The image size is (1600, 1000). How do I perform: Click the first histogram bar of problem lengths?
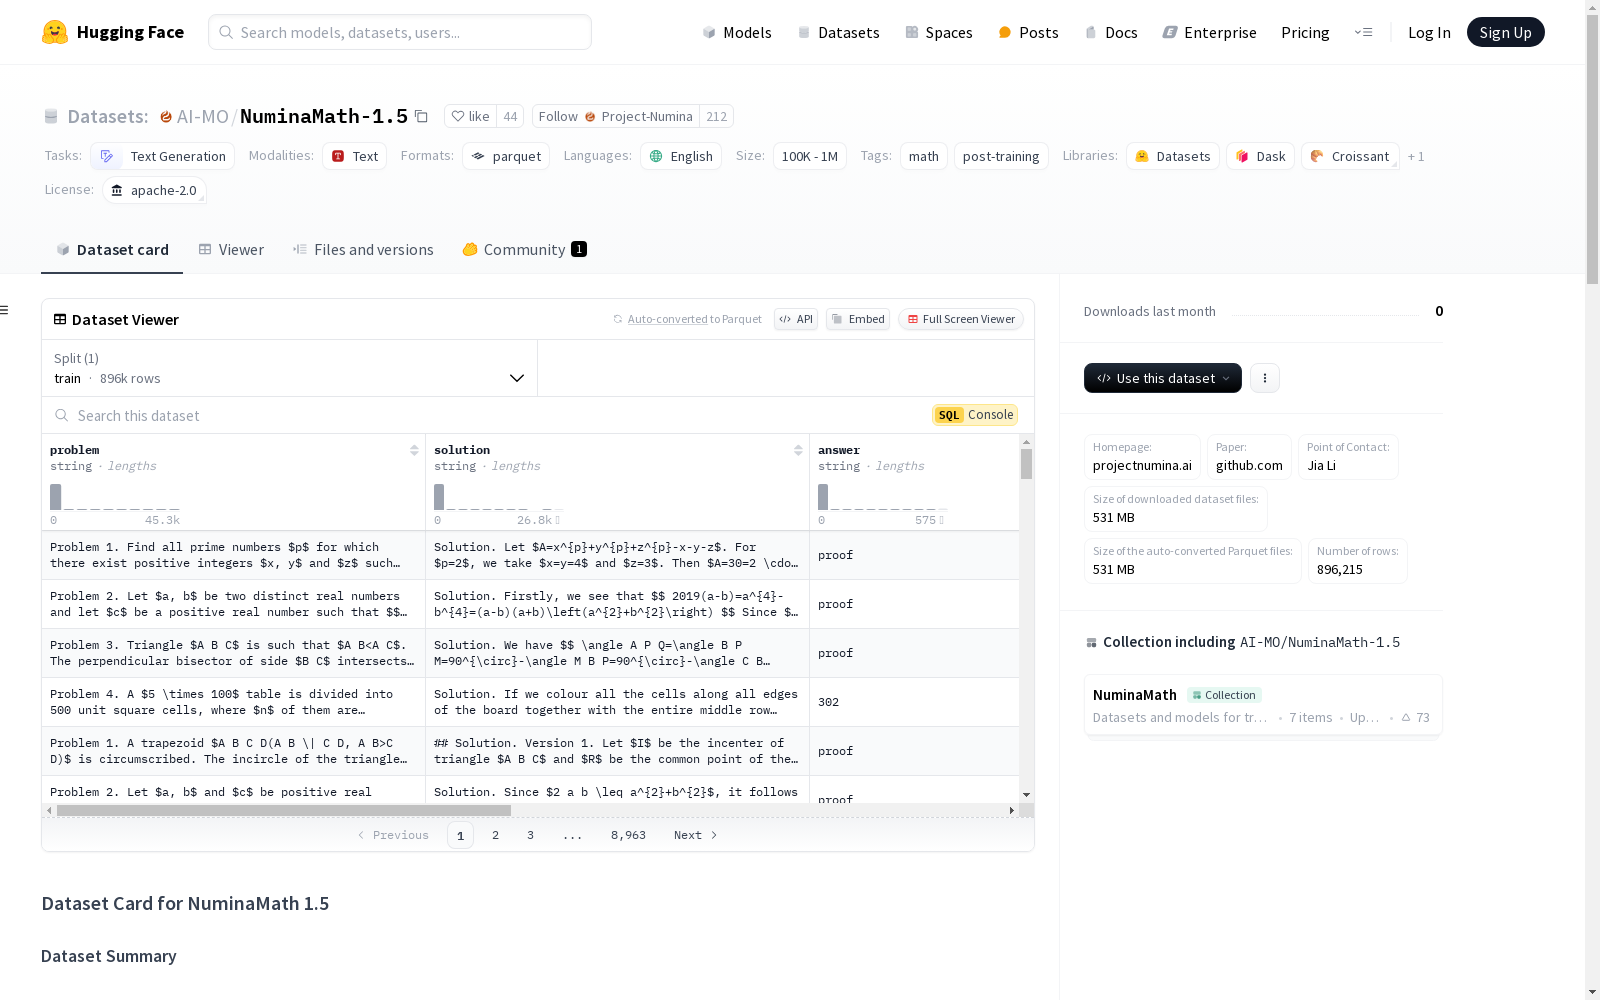[56, 497]
